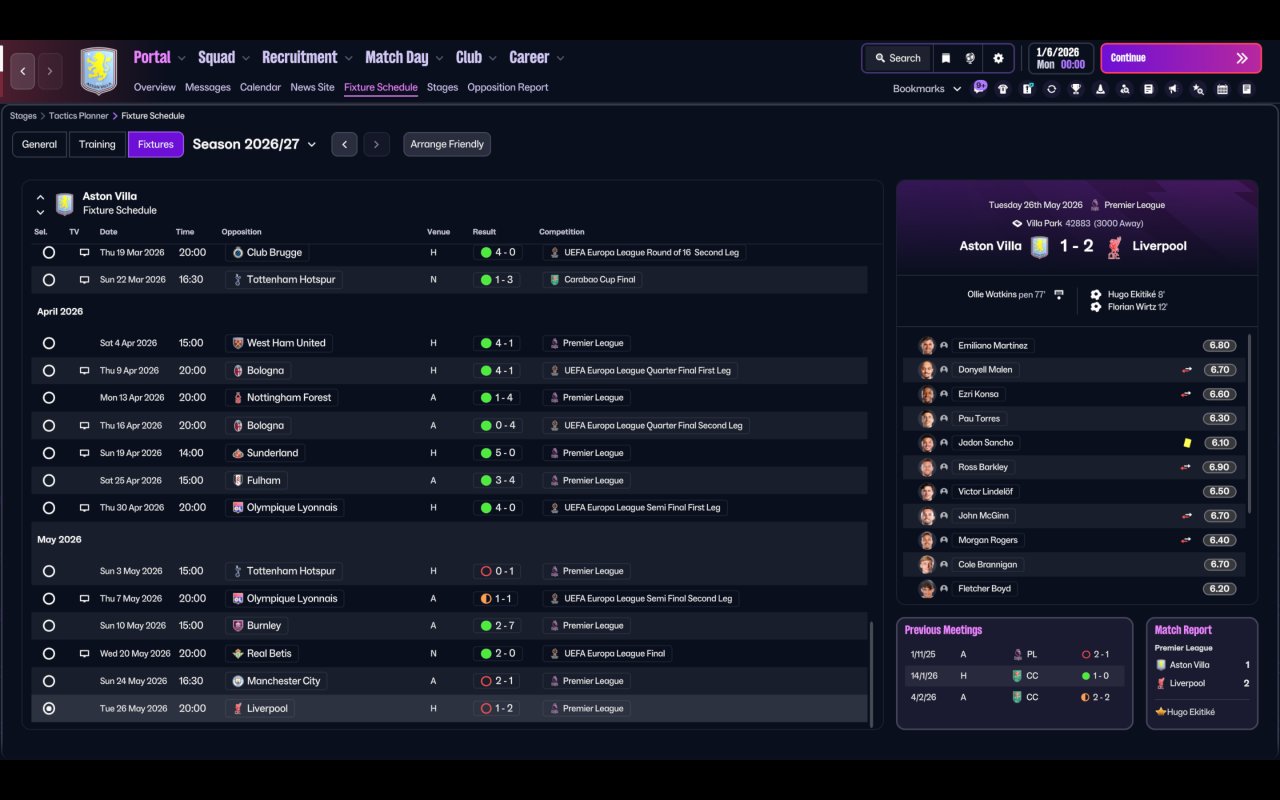Viewport: 1280px width, 800px height.
Task: Click the substitution arrow icon beside Ross Barkley
Action: 1186,467
